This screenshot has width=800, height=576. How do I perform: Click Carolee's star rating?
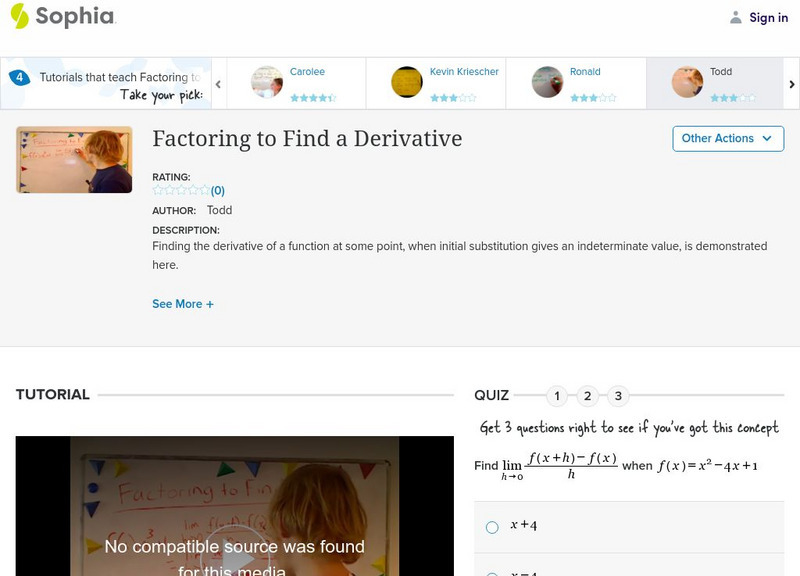pyautogui.click(x=313, y=97)
